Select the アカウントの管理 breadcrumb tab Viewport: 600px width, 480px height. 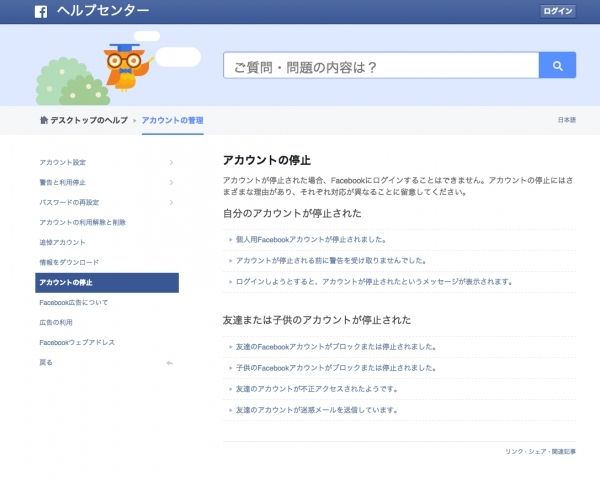point(172,120)
